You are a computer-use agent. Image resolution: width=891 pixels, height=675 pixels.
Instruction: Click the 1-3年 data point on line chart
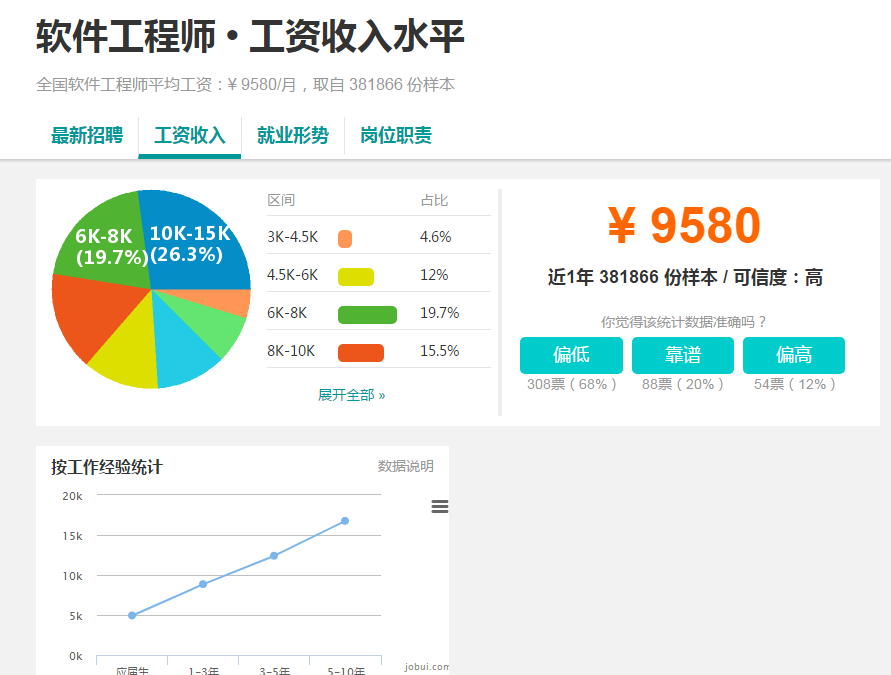coord(203,584)
